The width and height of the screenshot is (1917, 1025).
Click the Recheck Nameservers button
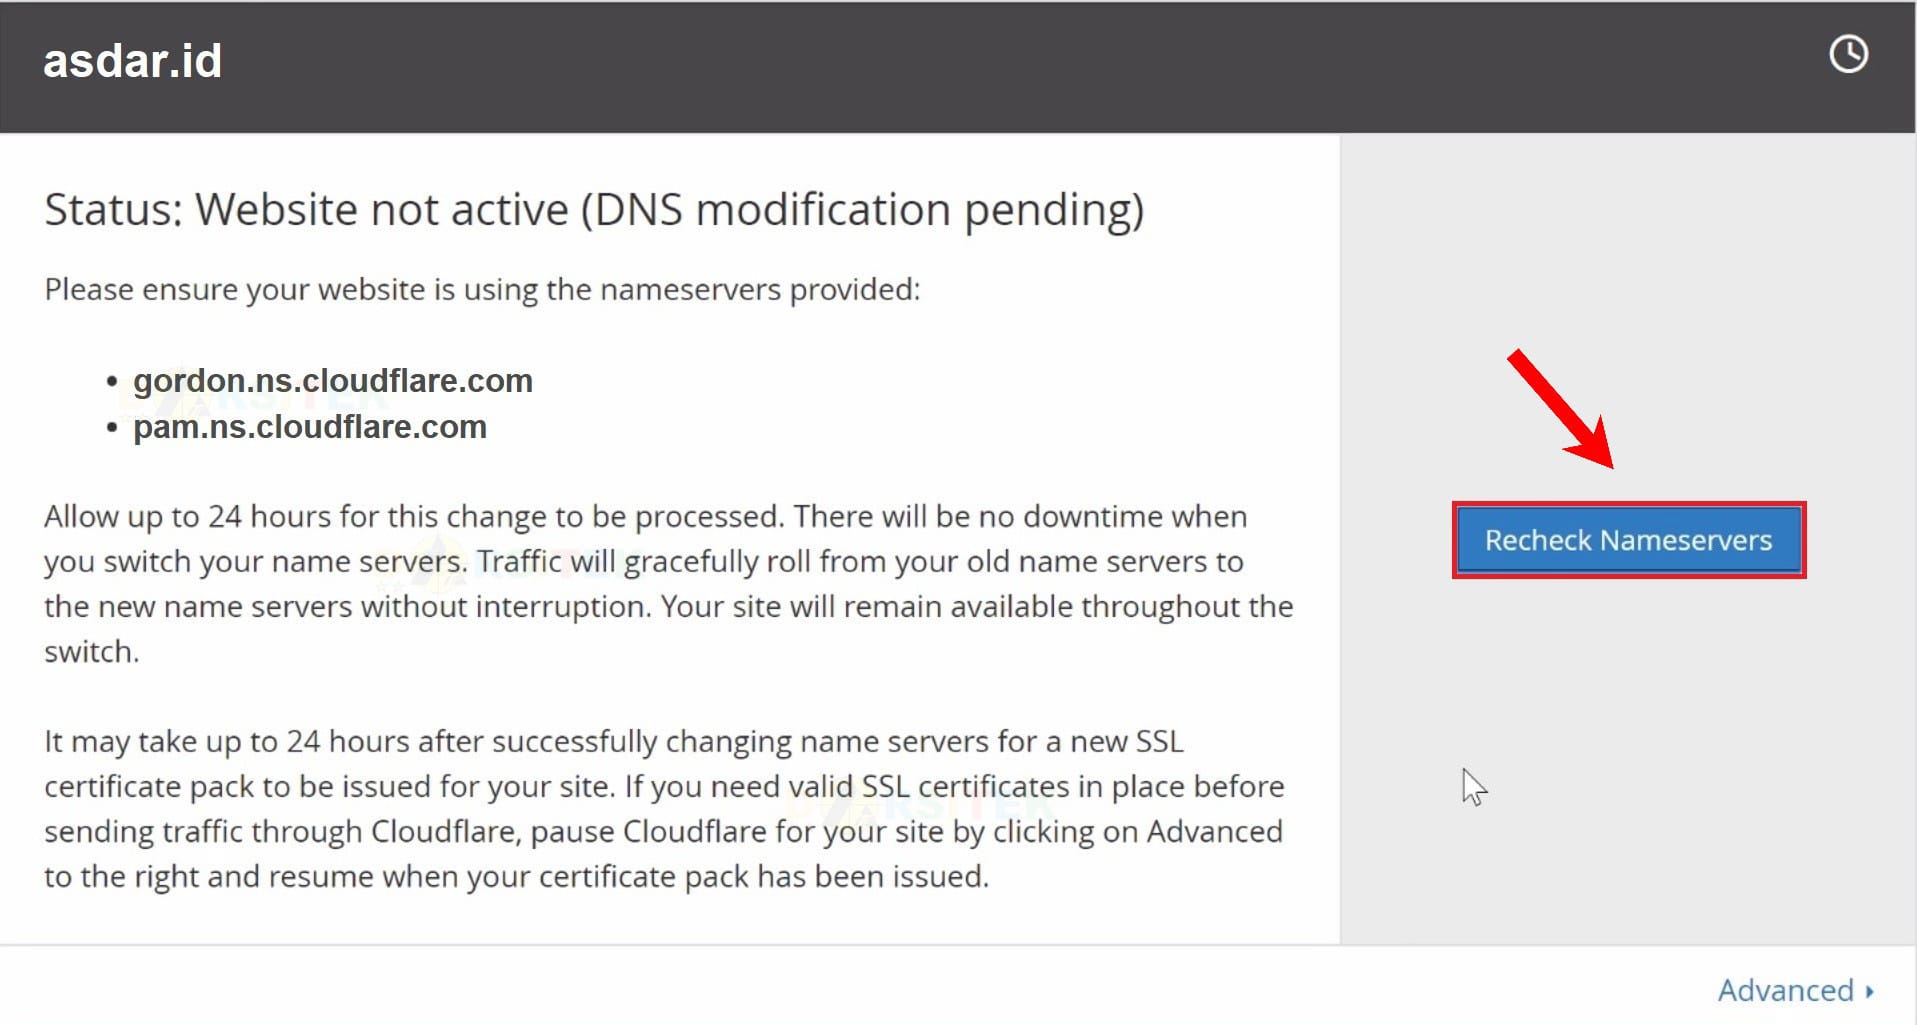click(x=1628, y=540)
